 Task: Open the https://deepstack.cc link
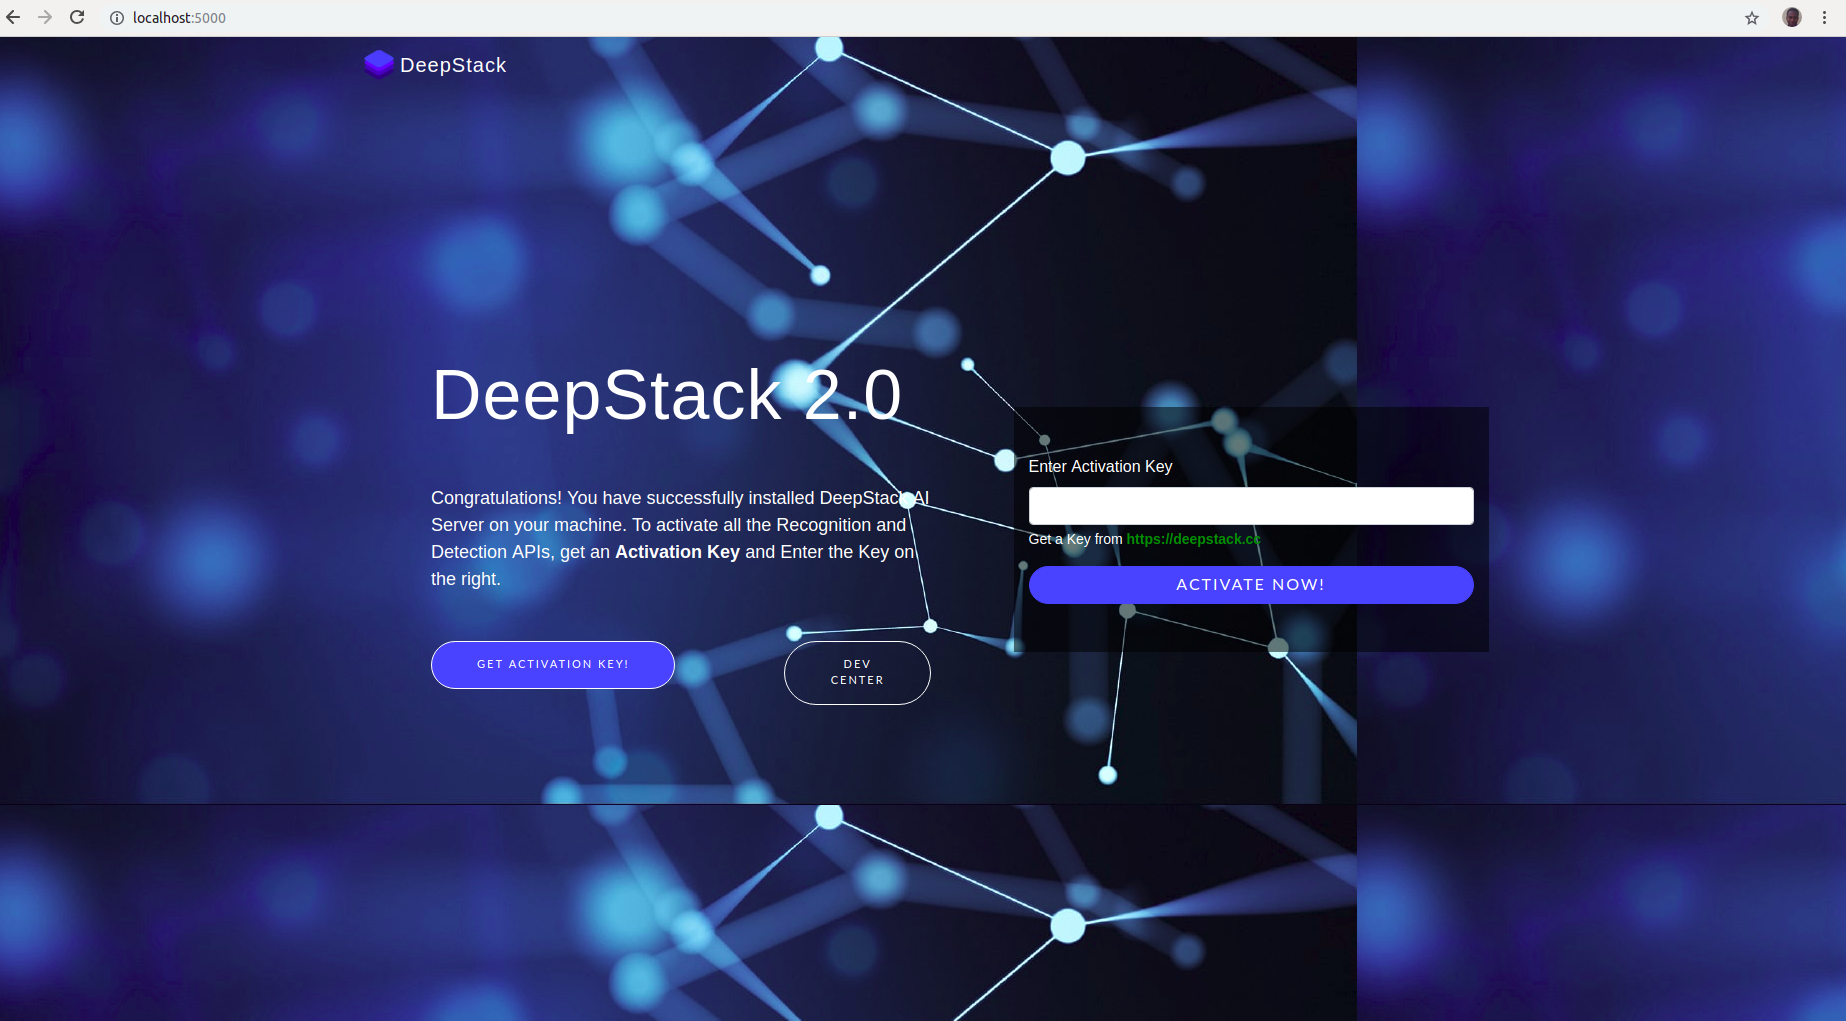pyautogui.click(x=1193, y=539)
